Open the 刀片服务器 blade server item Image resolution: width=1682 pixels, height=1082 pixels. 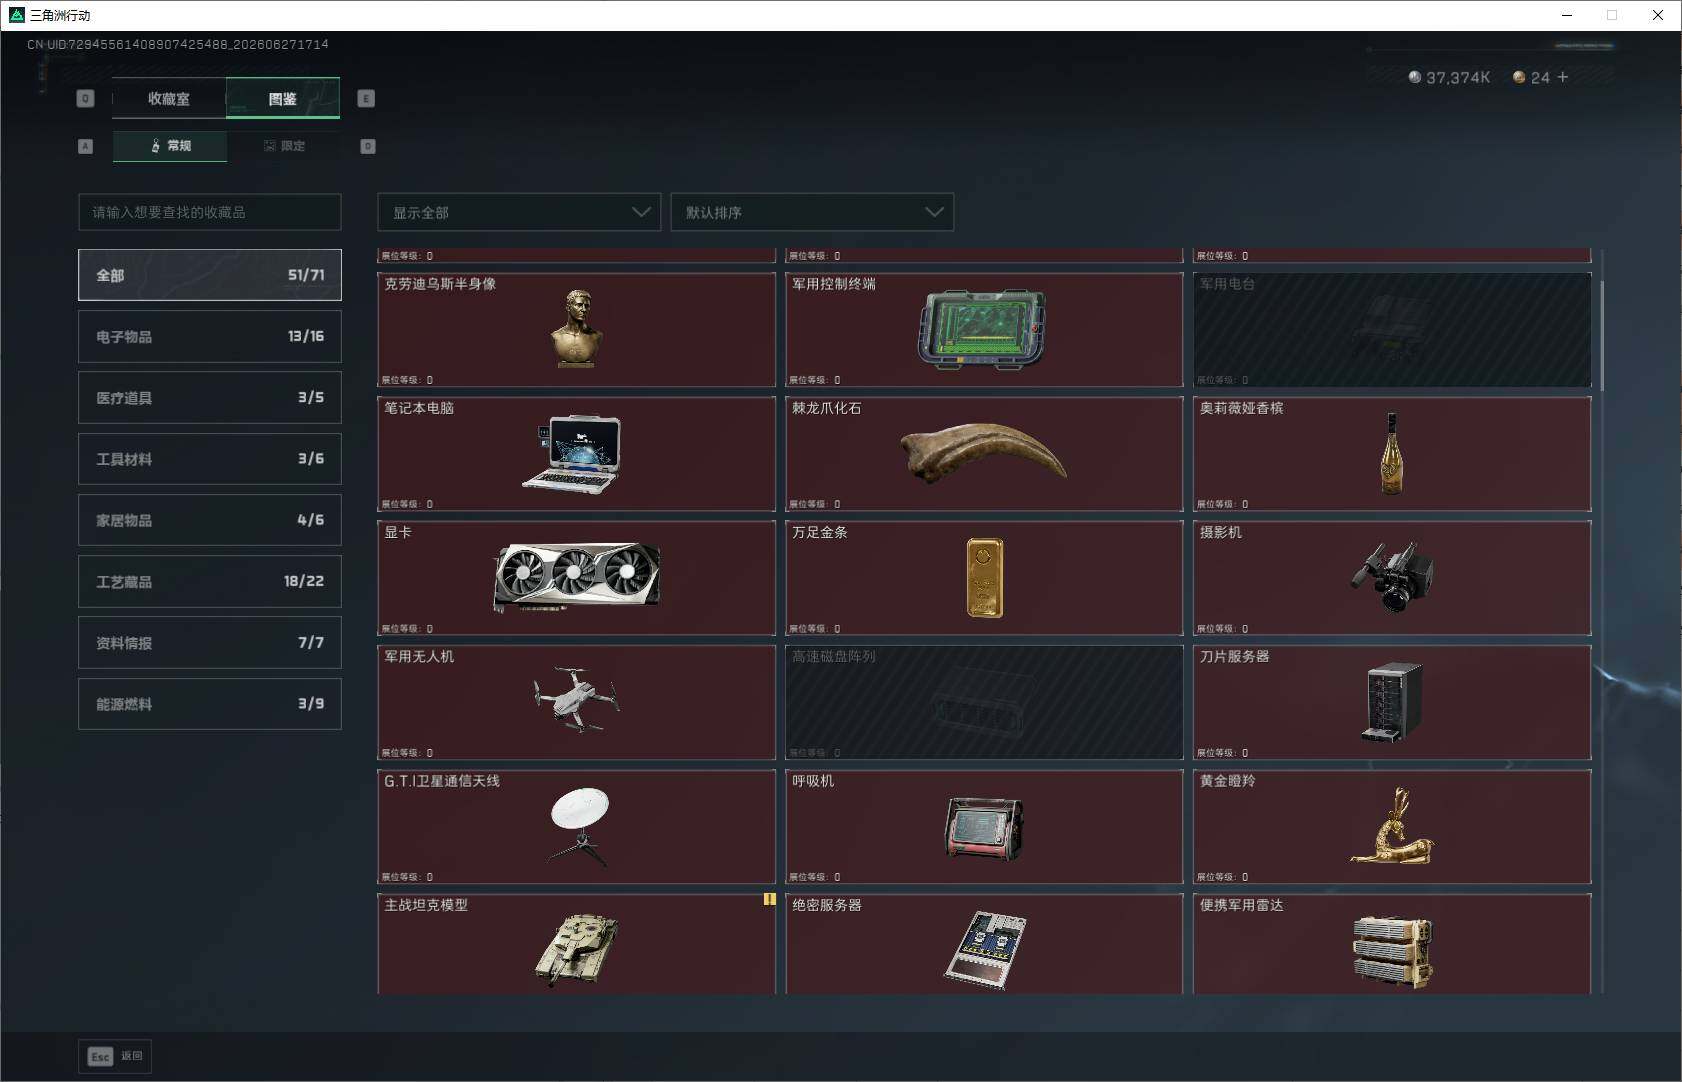click(x=1392, y=702)
